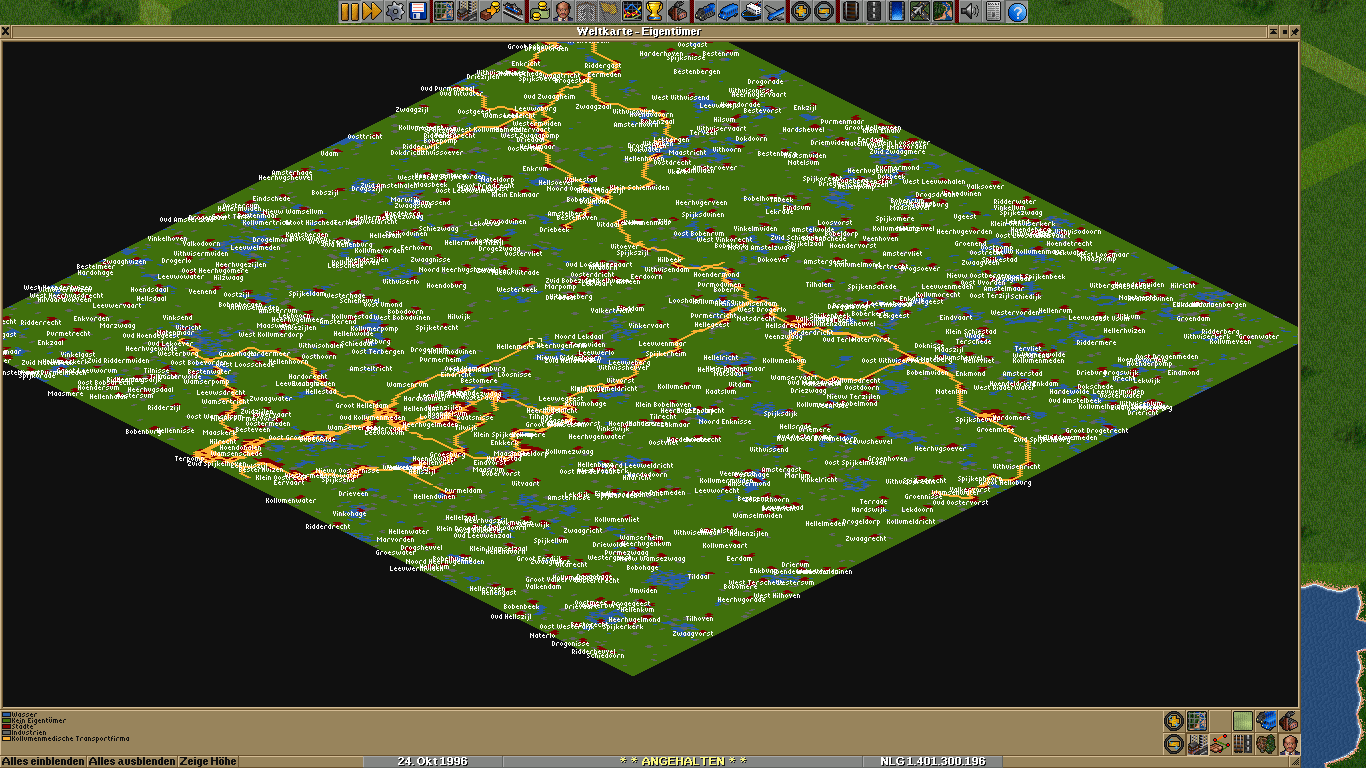Pause the game with the toolbar pause button
1366x768 pixels.
[349, 12]
